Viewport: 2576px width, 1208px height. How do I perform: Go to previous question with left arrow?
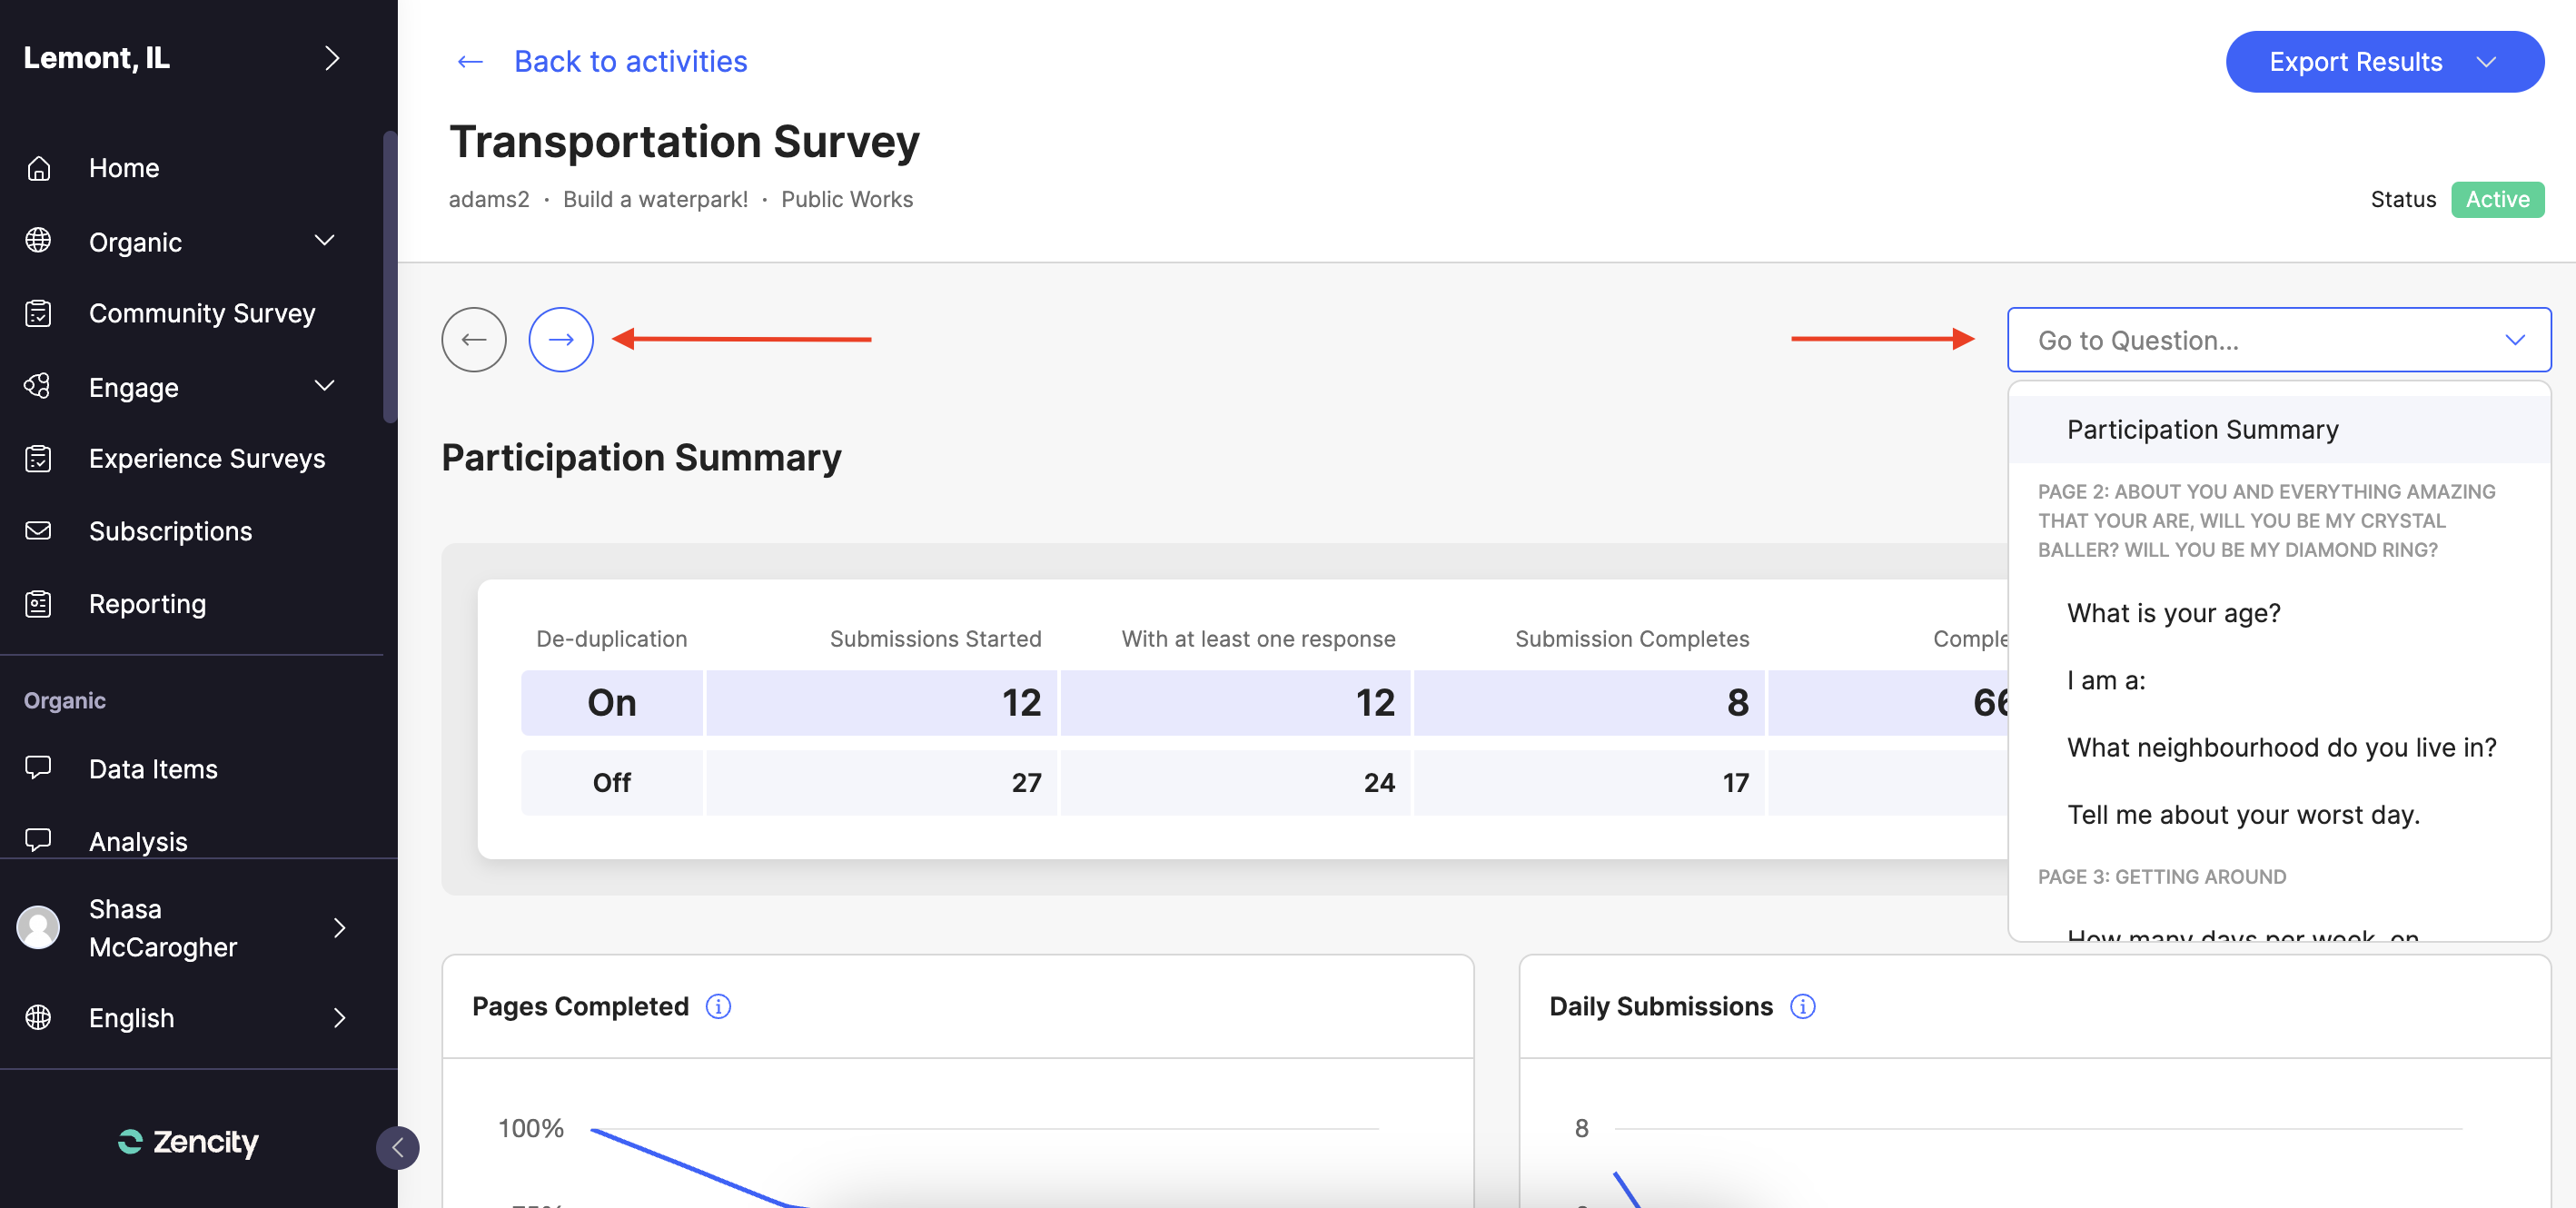coord(473,340)
